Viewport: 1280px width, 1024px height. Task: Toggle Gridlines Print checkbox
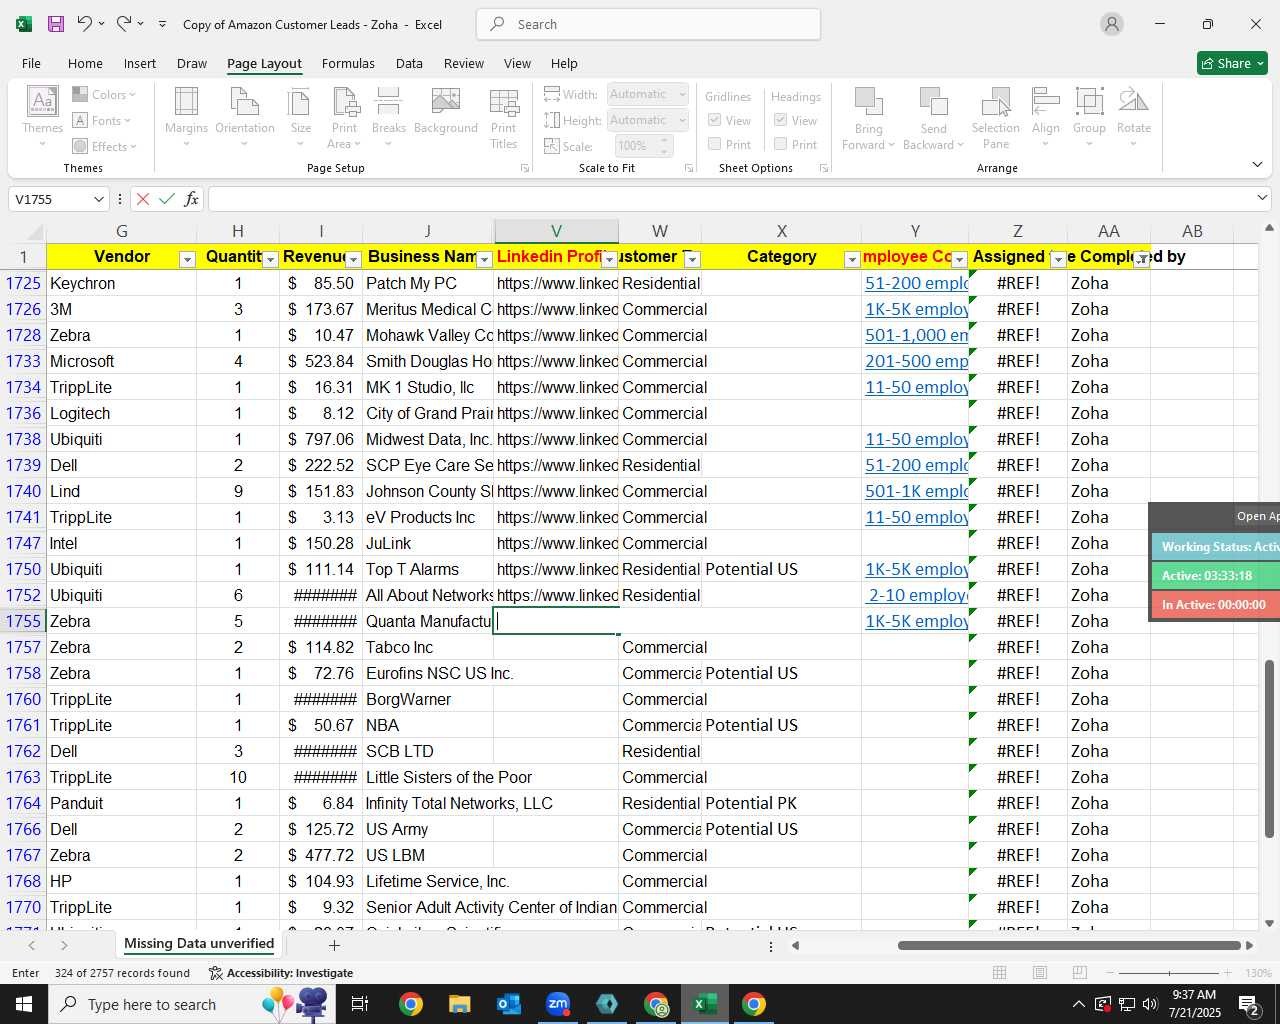point(715,144)
